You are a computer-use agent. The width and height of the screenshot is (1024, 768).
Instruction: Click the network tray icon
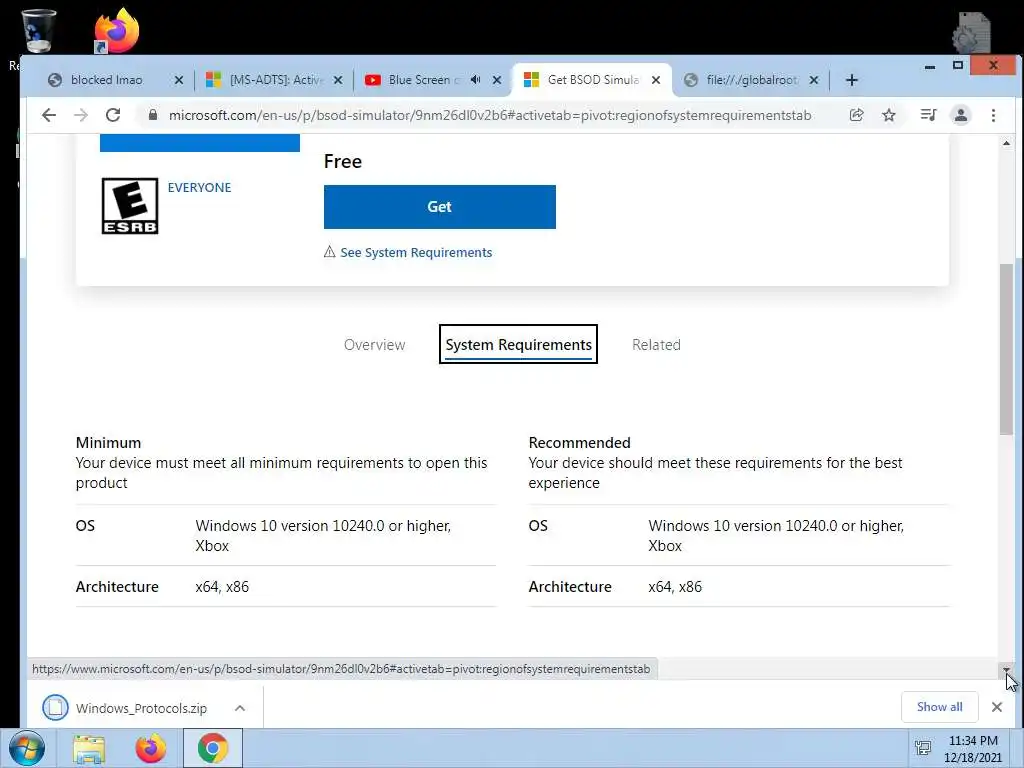[923, 748]
